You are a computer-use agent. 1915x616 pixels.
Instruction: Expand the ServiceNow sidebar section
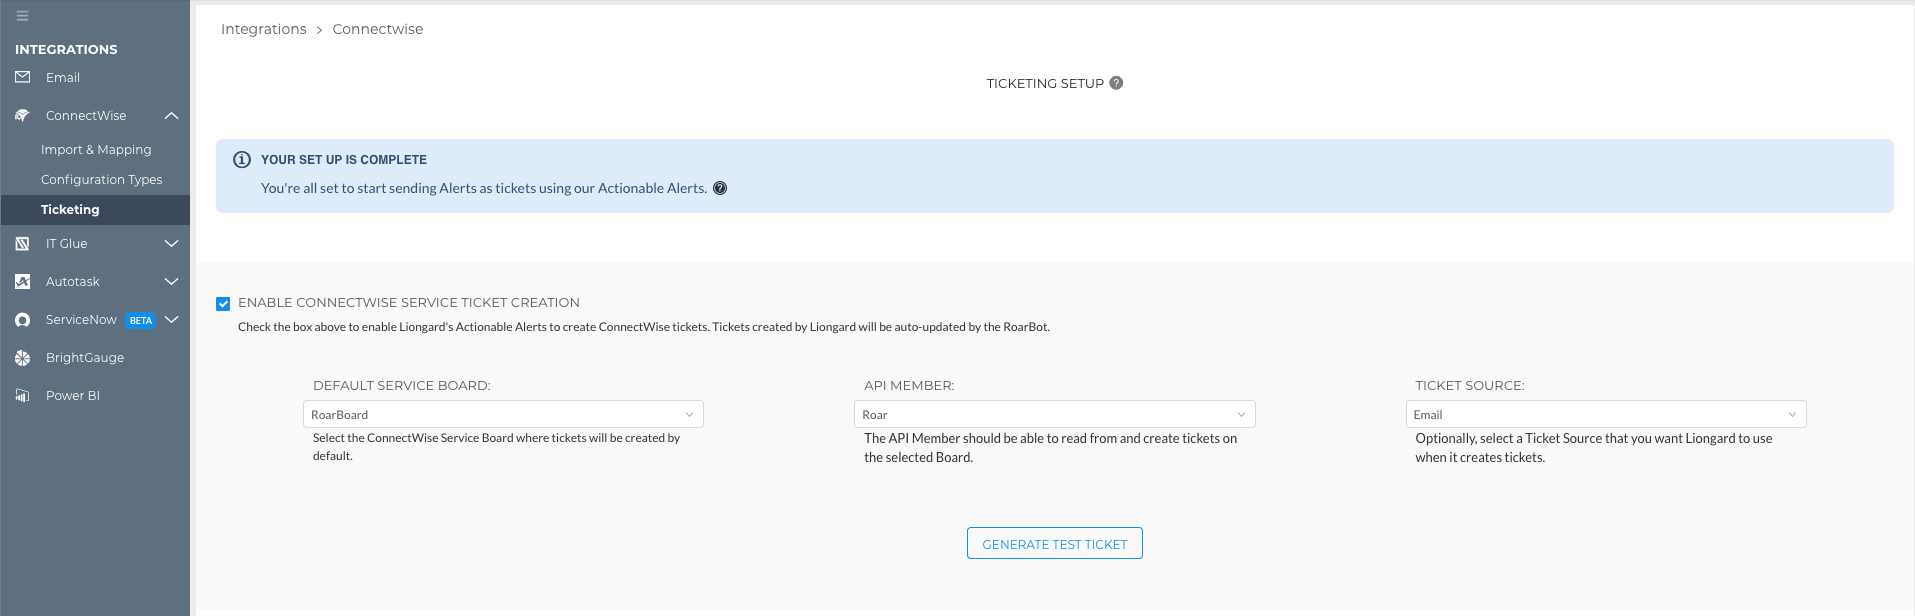click(171, 319)
